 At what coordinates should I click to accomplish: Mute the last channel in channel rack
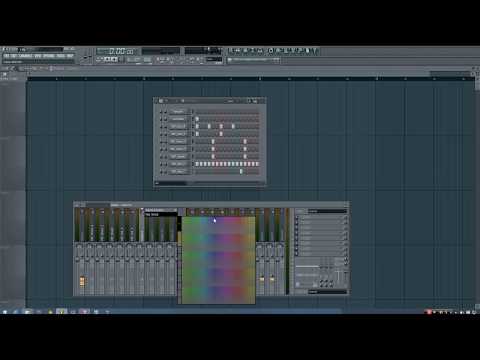tap(161, 172)
